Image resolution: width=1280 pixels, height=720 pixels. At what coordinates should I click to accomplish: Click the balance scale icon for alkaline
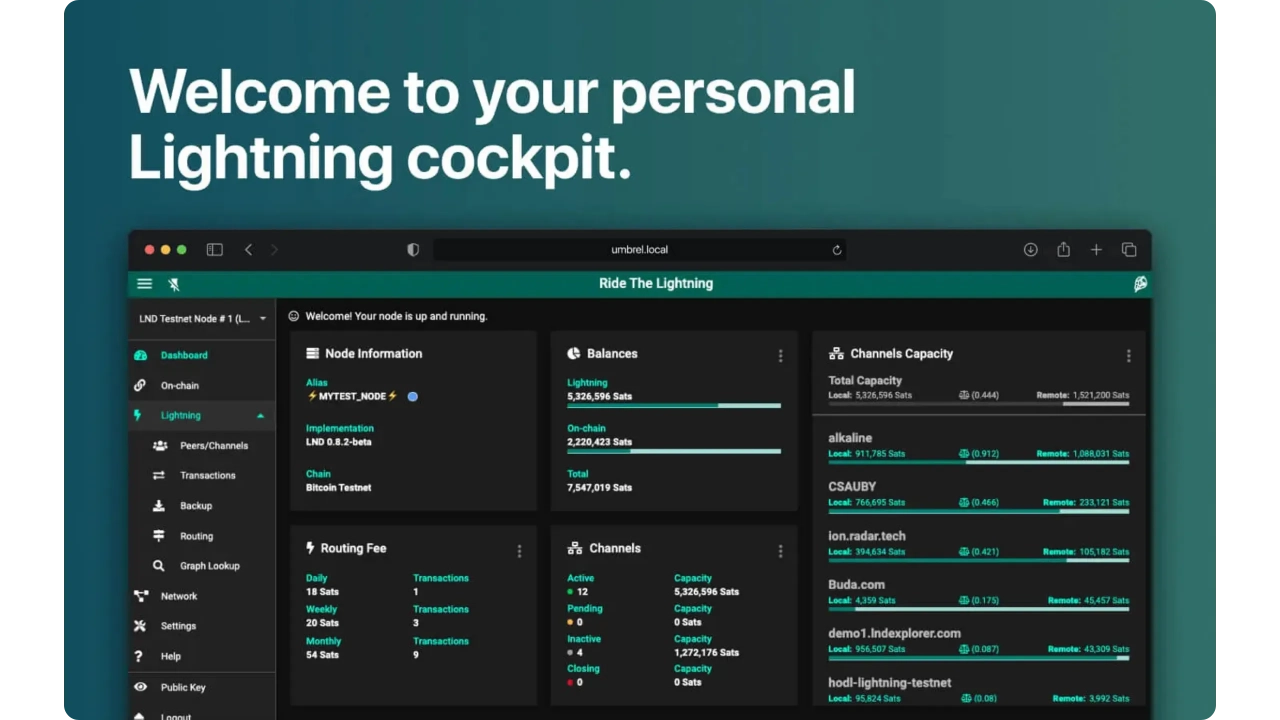[964, 454]
